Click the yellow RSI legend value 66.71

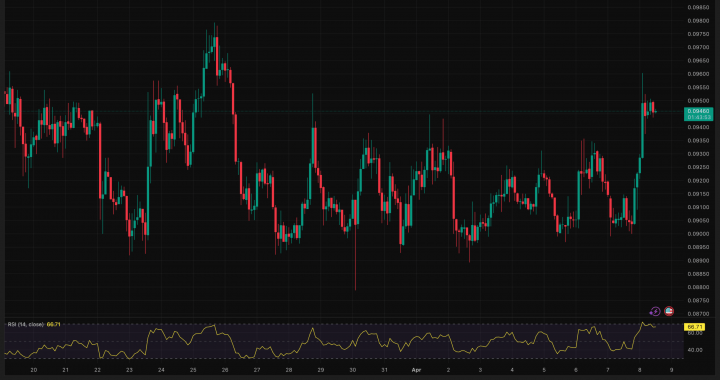coord(54,324)
